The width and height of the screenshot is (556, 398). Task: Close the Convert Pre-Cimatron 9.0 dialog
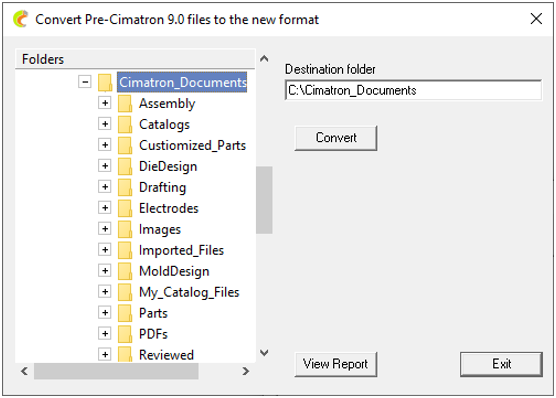[x=536, y=19]
